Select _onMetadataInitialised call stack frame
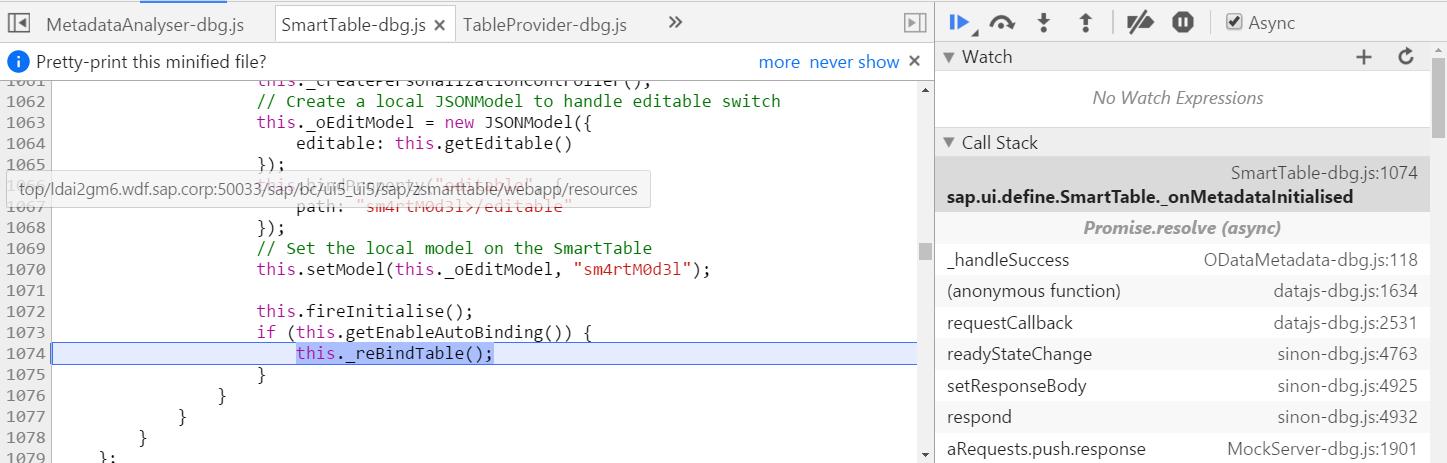 (x=1182, y=185)
